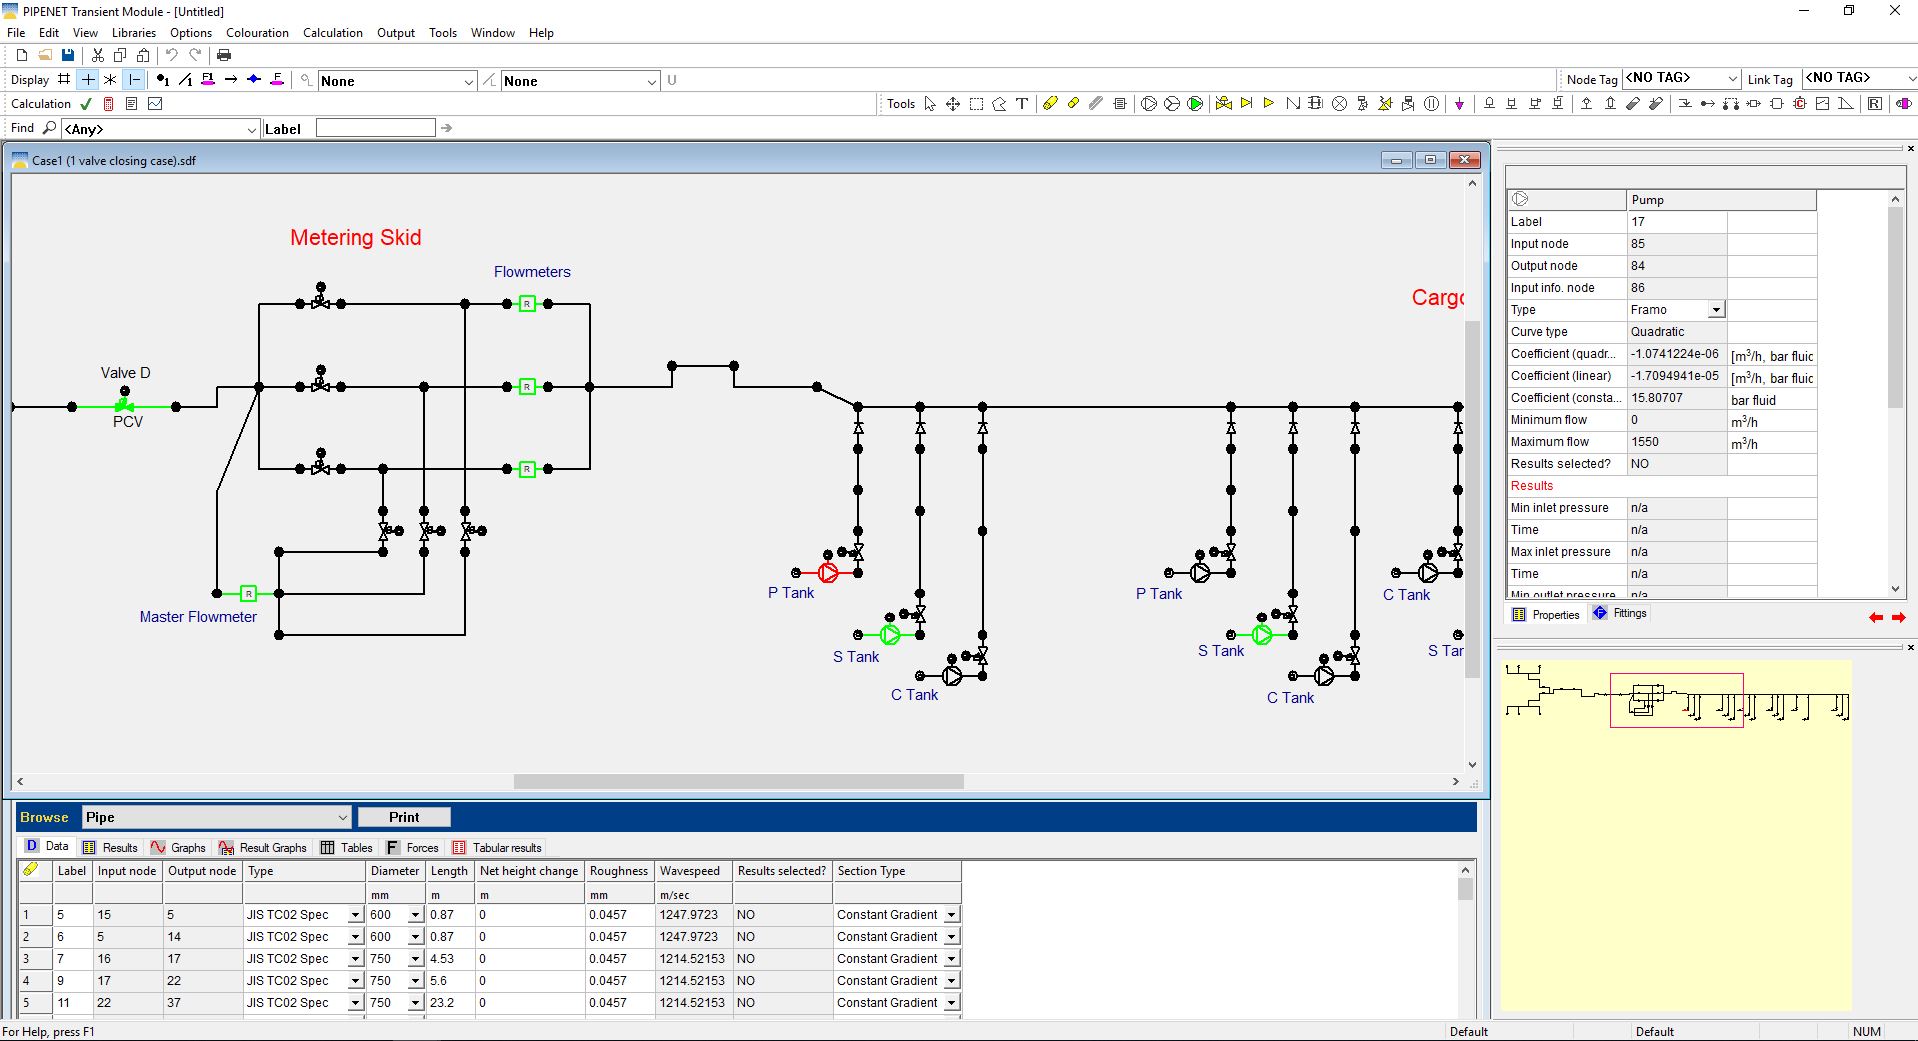Print using the printer toolbar icon
Screen dimensions: 1918x1041
click(x=224, y=55)
